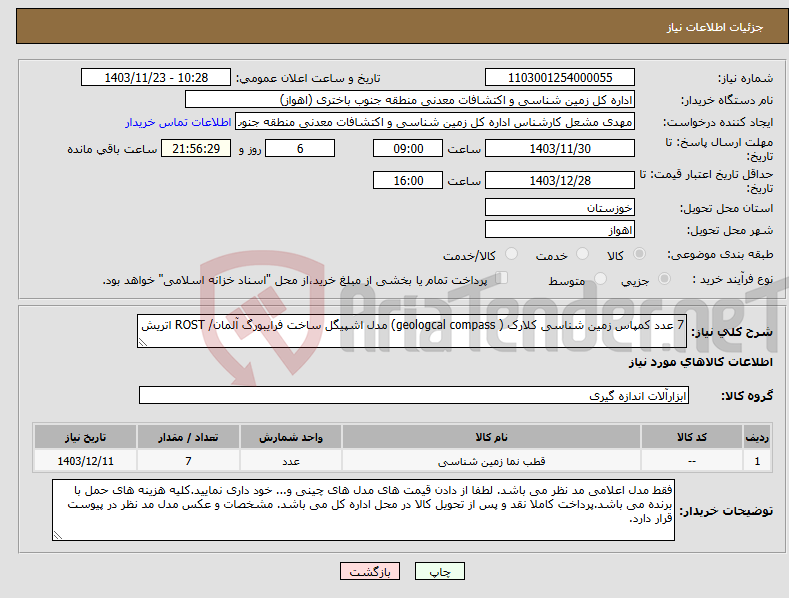Select the کالا radio button
The width and height of the screenshot is (789, 598).
click(x=639, y=254)
